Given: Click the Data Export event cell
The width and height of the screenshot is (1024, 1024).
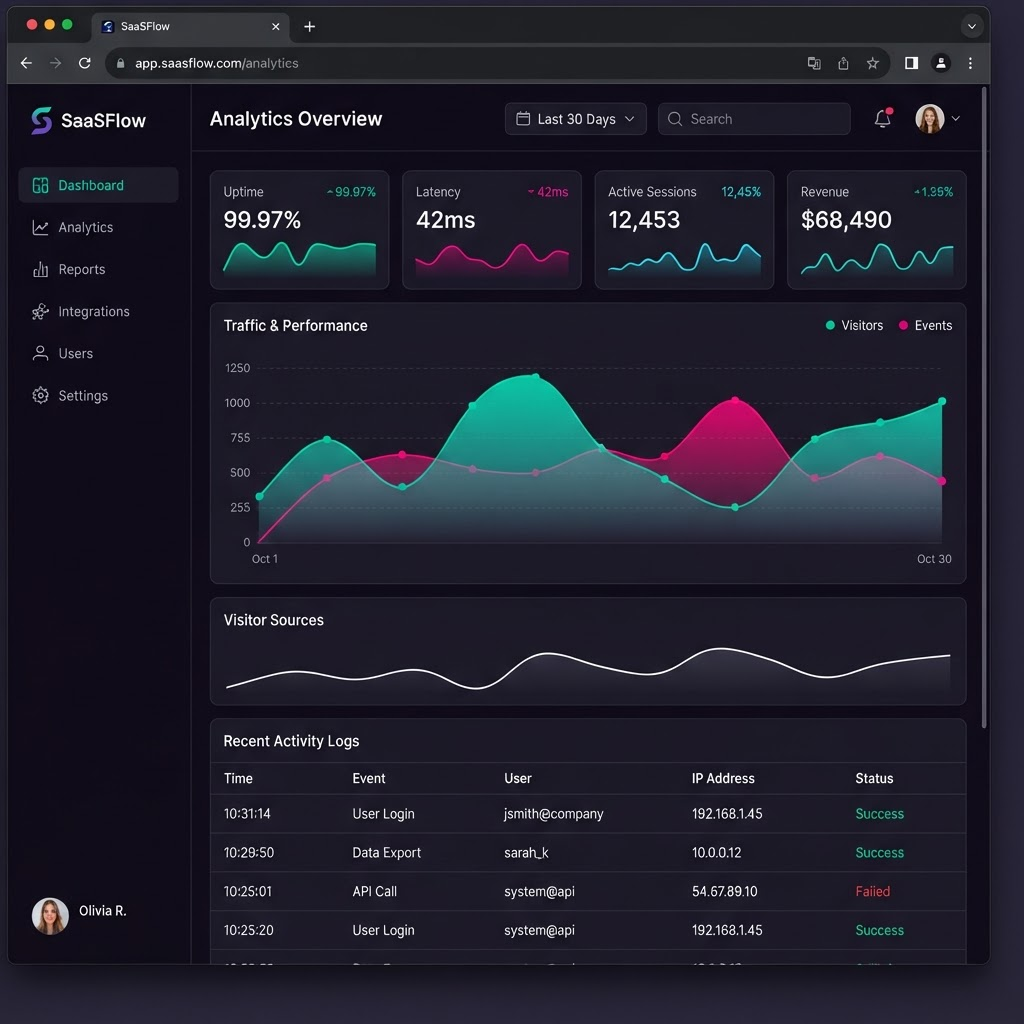Looking at the screenshot, I should (x=387, y=853).
